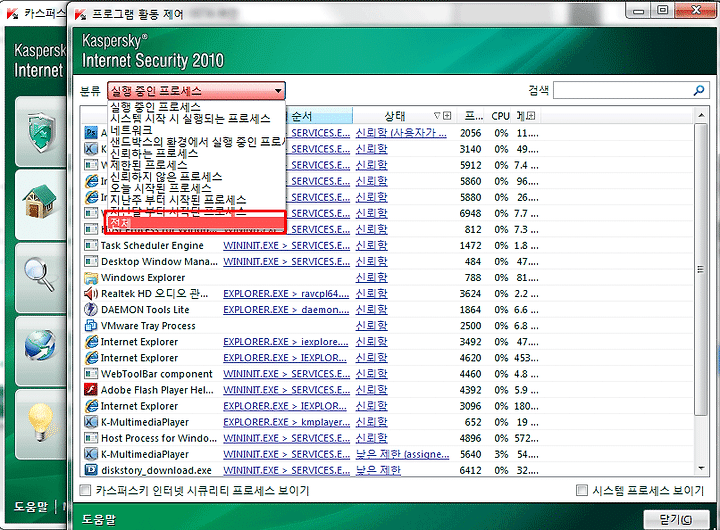The image size is (720, 530).
Task: Open the shield protection icon in Kaspersky main window sidebar
Action: [41, 132]
